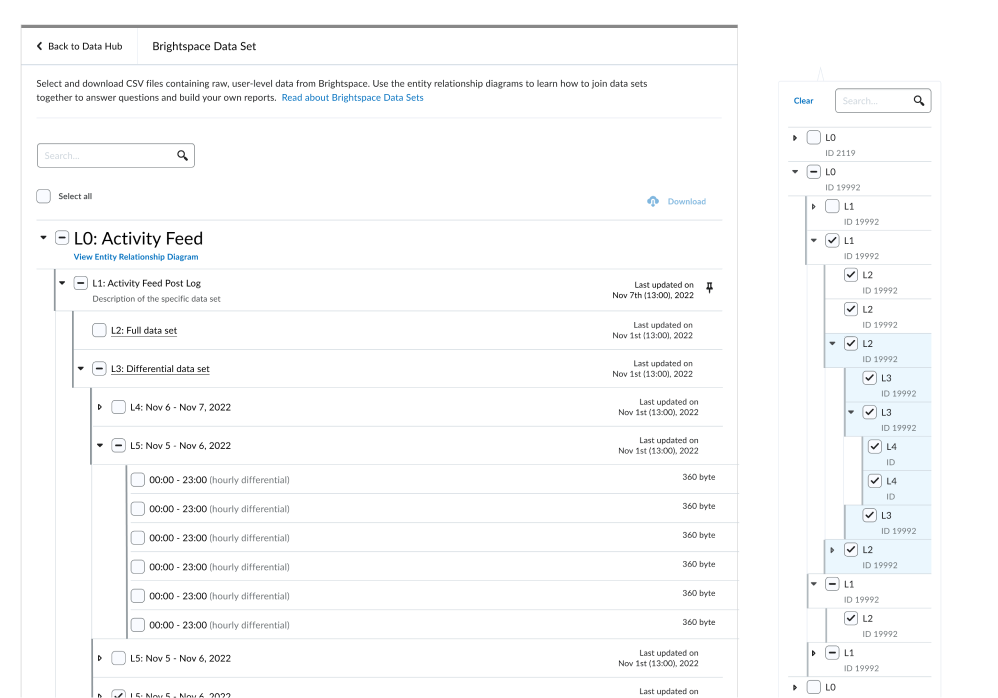Click the magnifier icon in the main search box
998x698 pixels.
(183, 155)
